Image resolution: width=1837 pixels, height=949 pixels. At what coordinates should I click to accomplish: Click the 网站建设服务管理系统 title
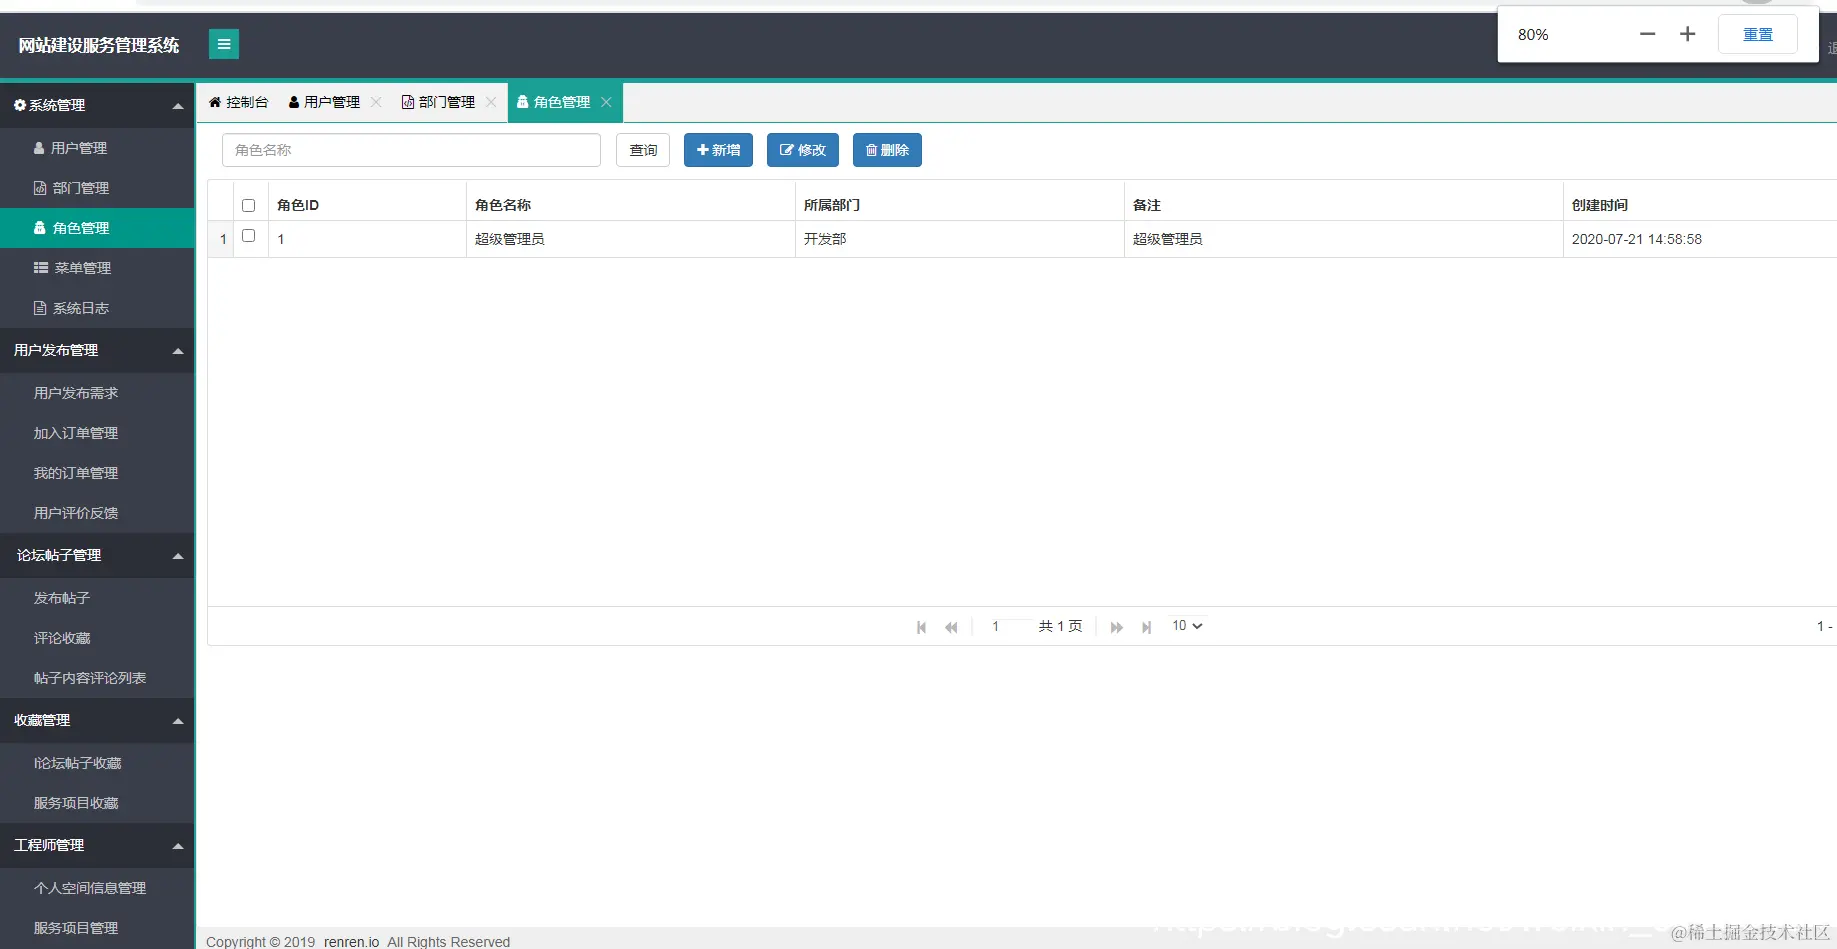99,45
